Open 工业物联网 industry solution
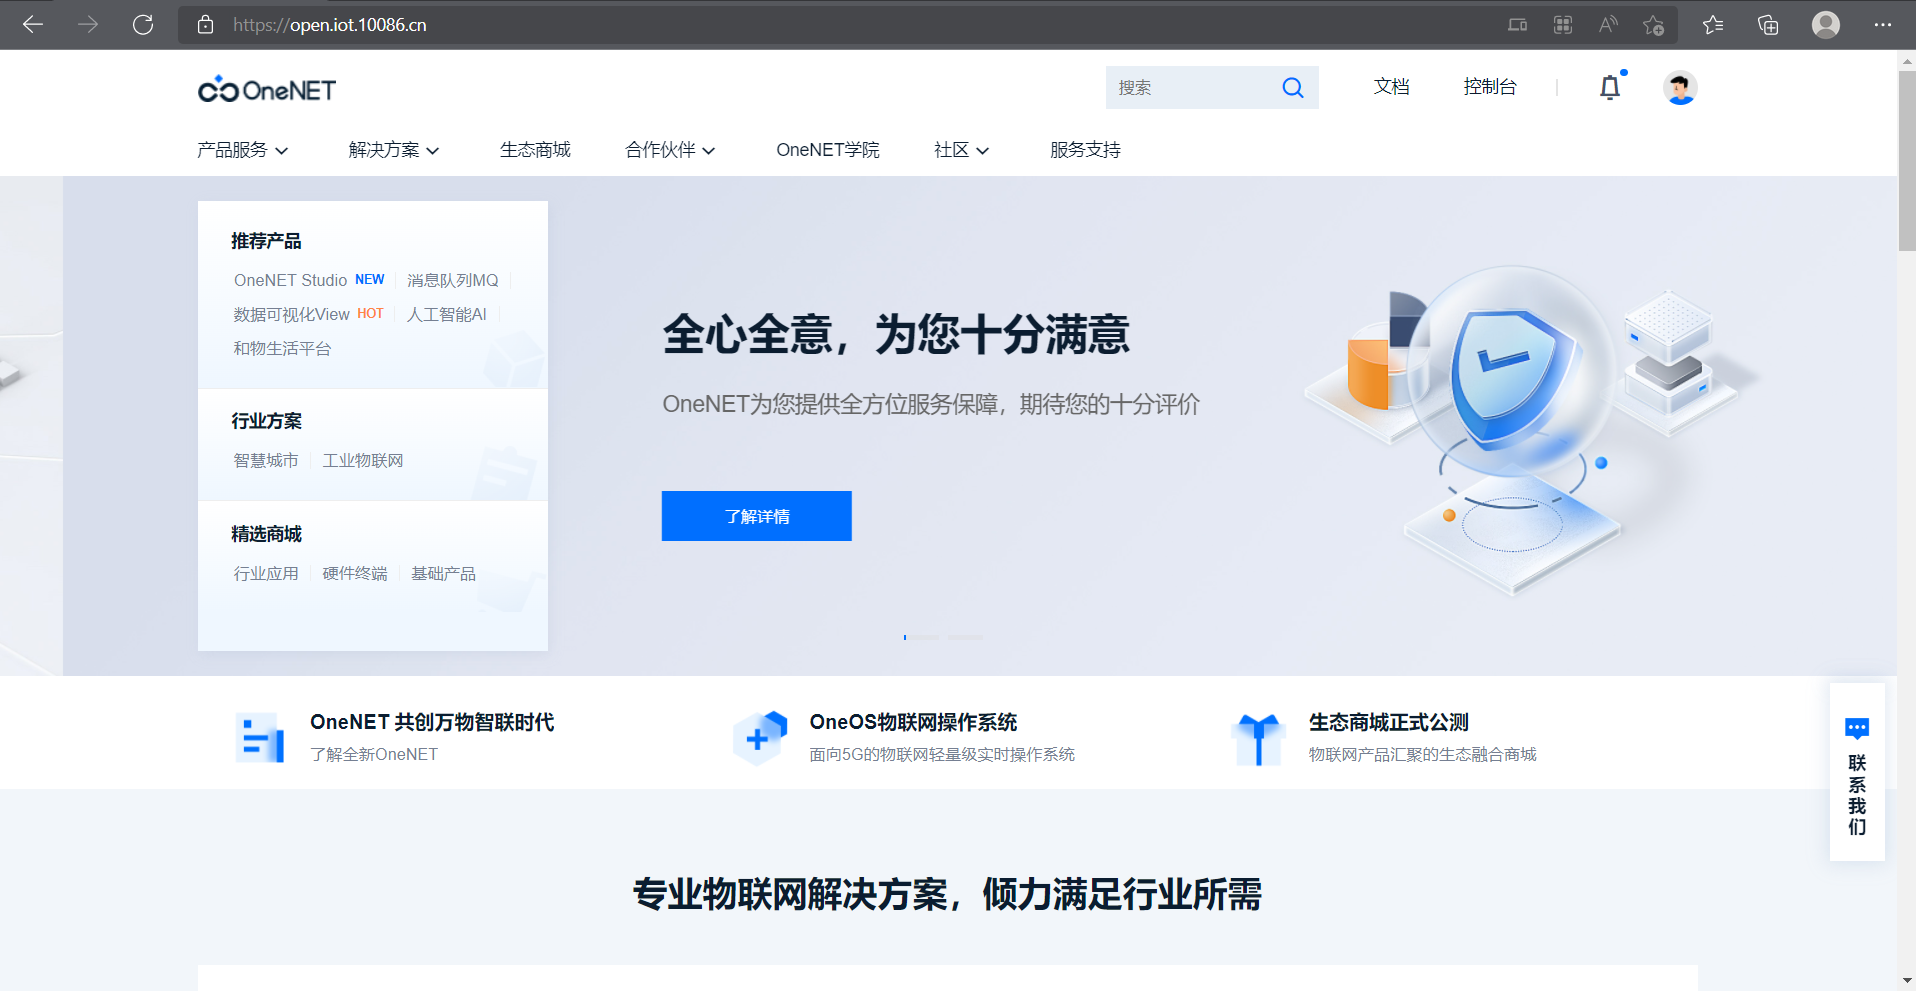The width and height of the screenshot is (1916, 991). point(363,460)
